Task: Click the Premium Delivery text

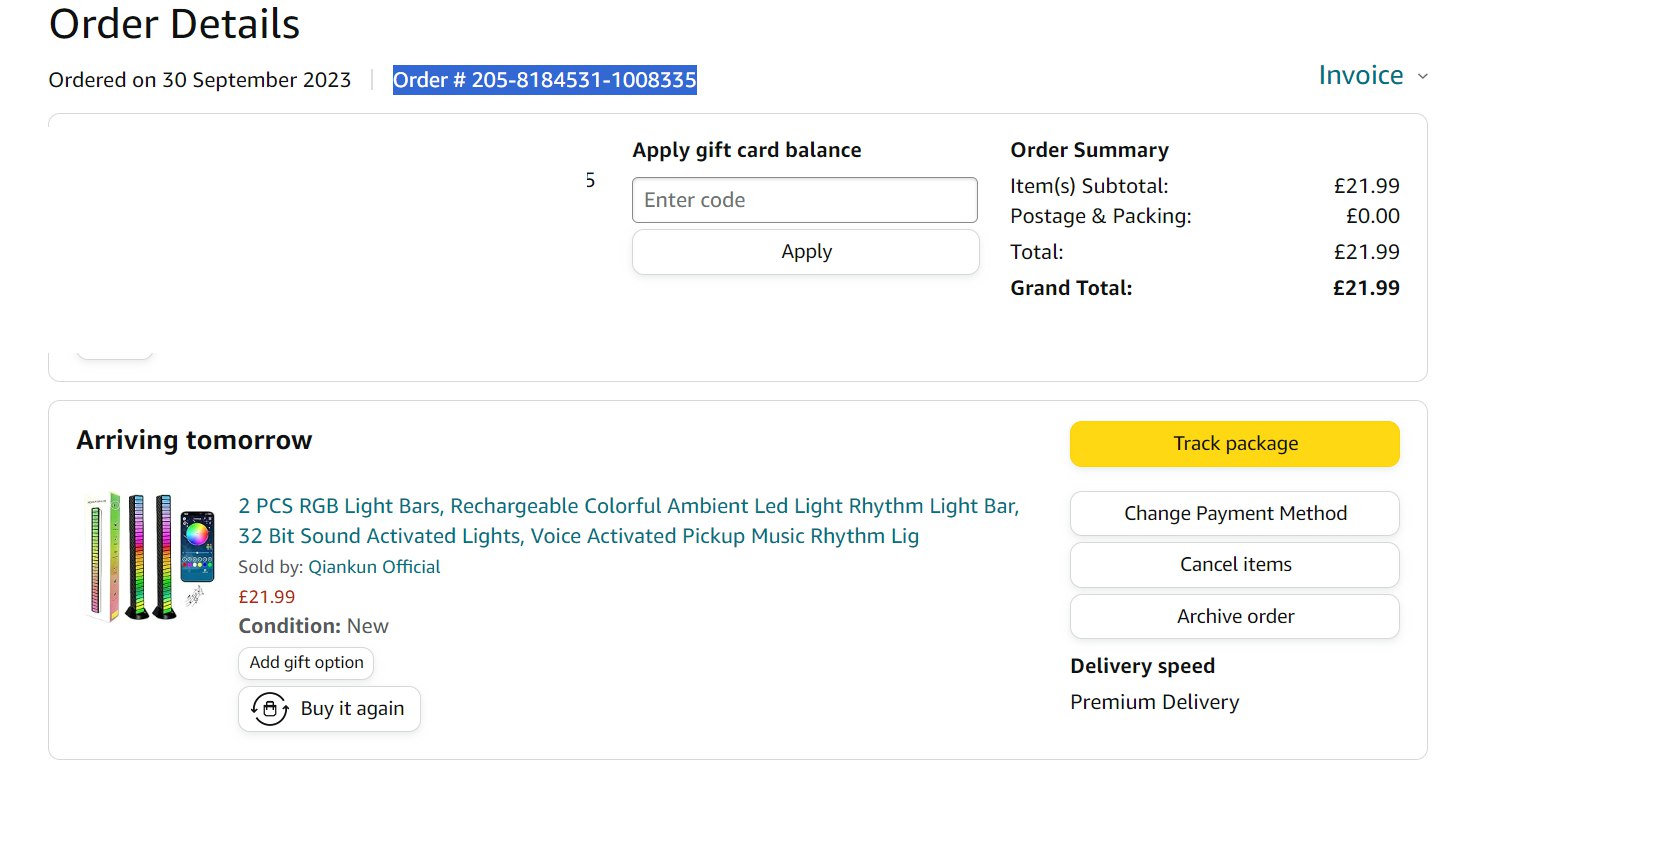Action: [1154, 703]
